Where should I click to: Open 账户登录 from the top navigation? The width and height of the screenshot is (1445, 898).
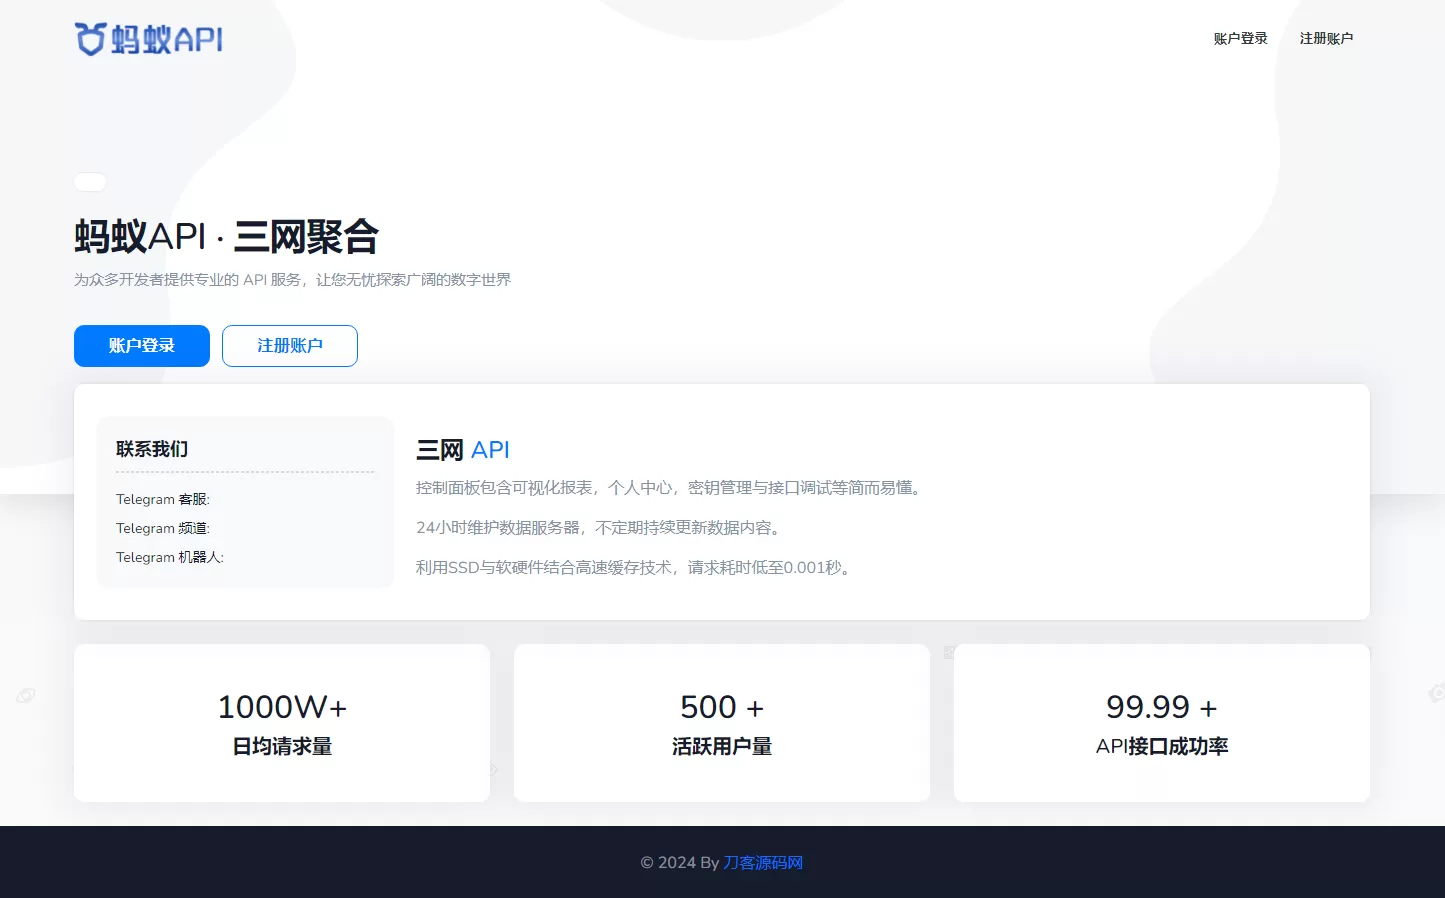[1239, 38]
